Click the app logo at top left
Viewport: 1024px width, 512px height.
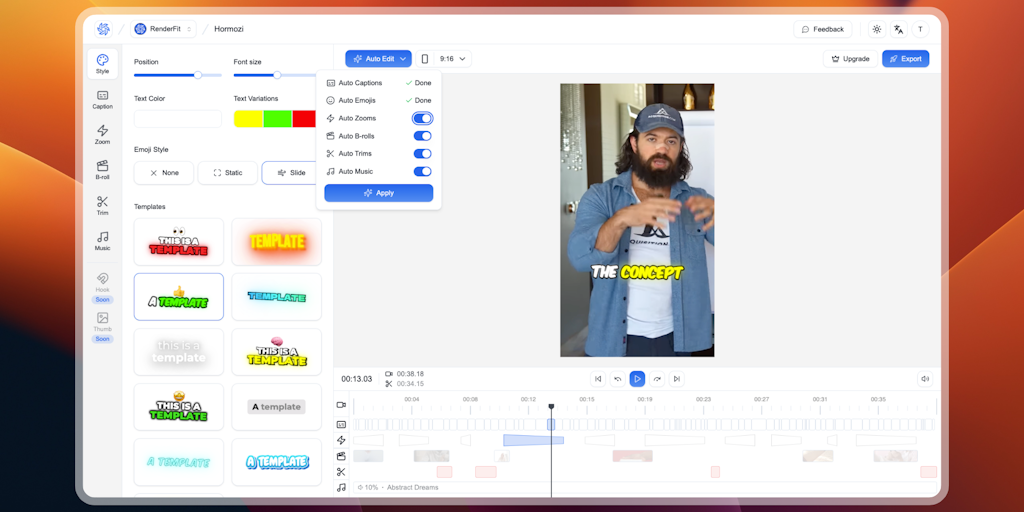pyautogui.click(x=103, y=29)
